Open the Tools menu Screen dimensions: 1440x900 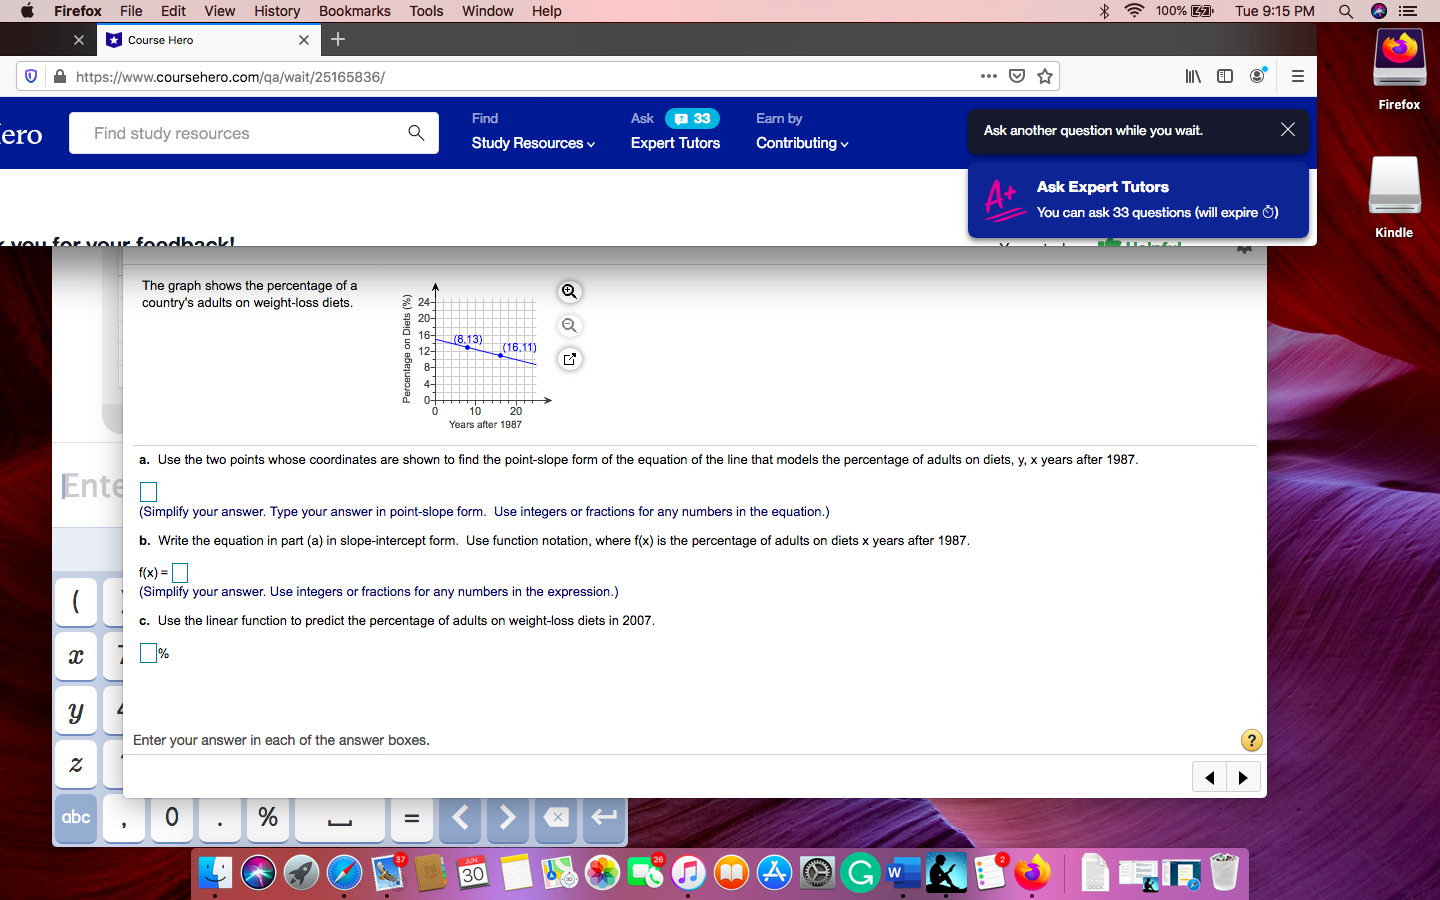426,11
